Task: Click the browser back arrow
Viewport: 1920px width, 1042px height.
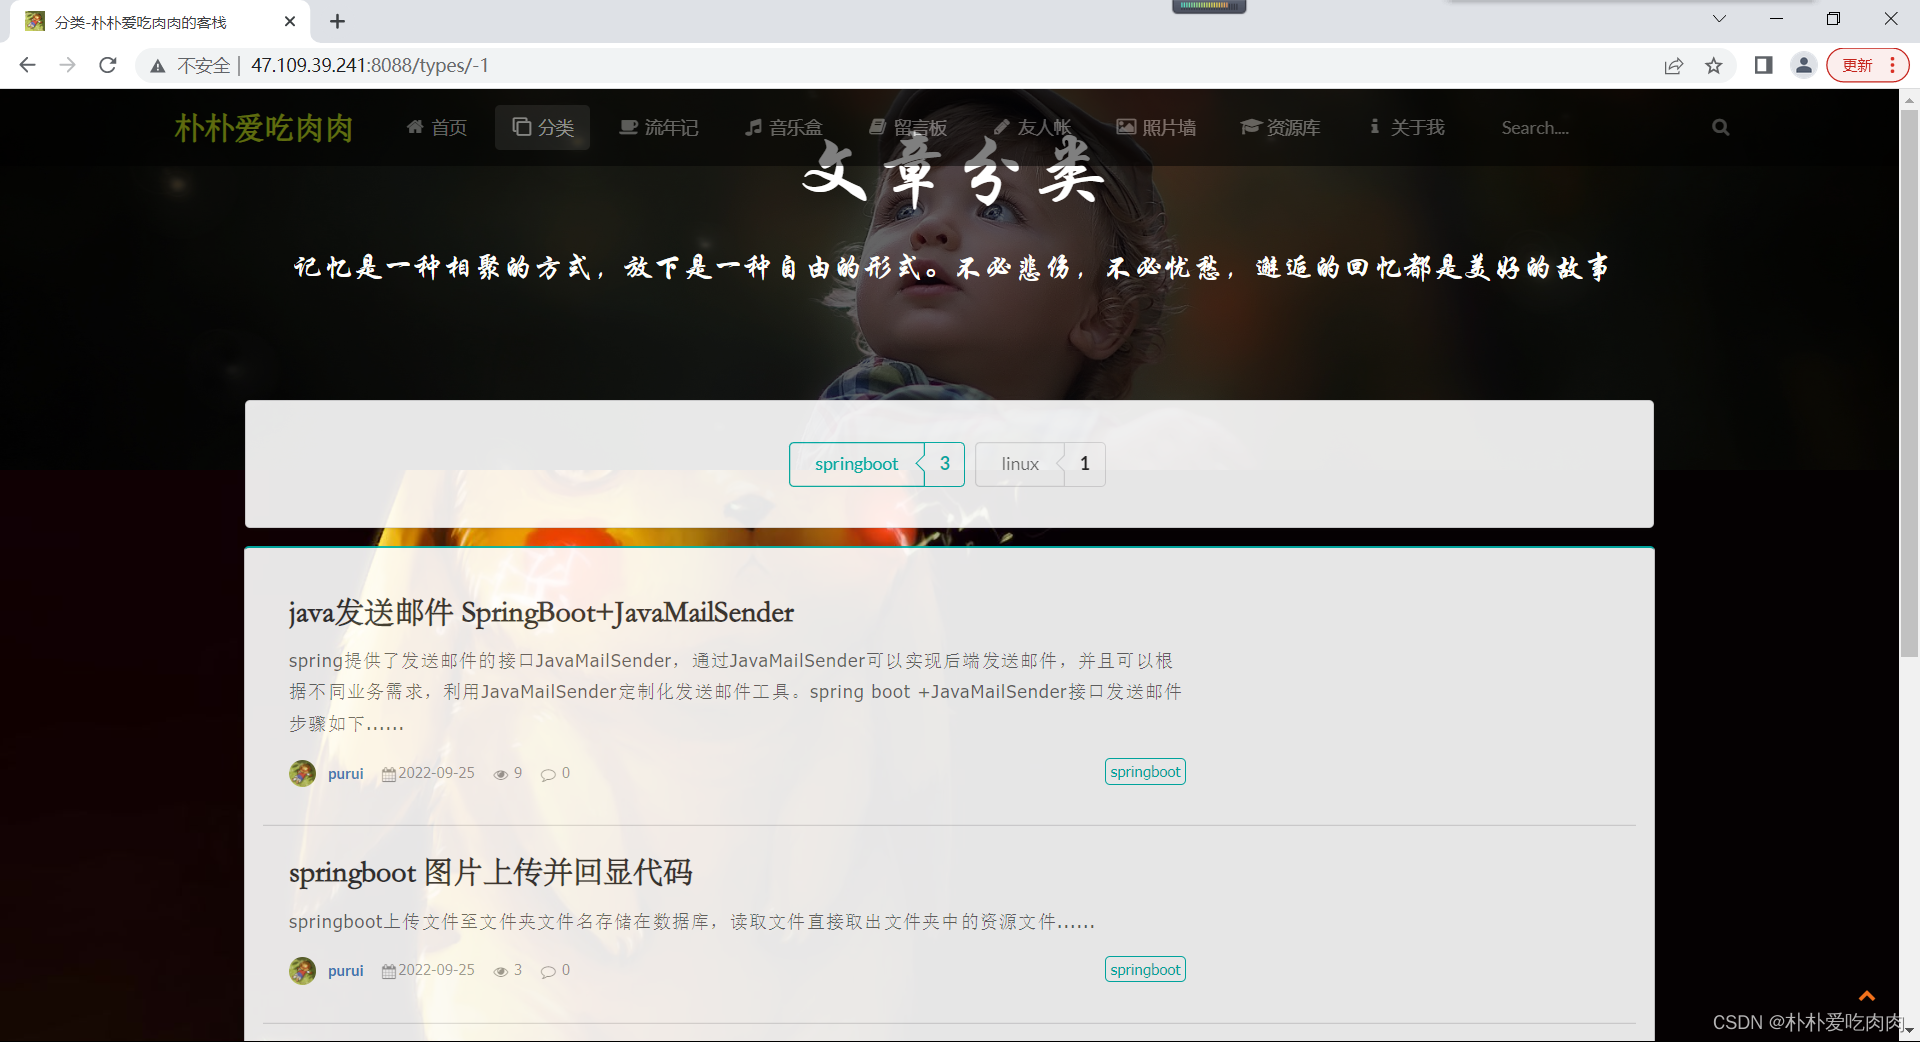Action: 27,65
